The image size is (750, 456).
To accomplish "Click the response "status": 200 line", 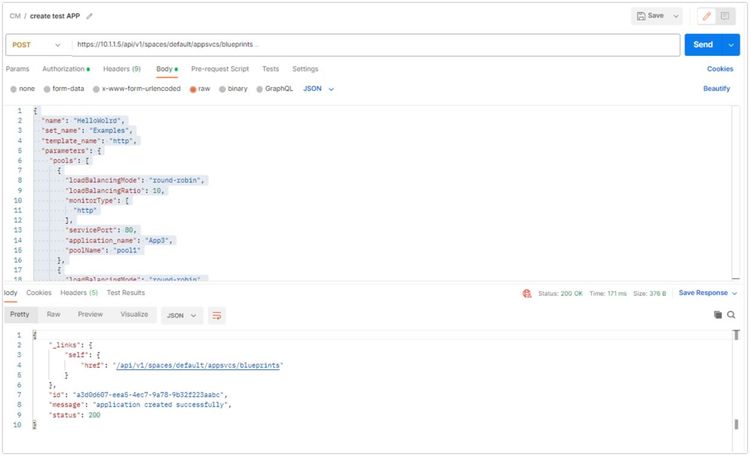I will coord(75,415).
